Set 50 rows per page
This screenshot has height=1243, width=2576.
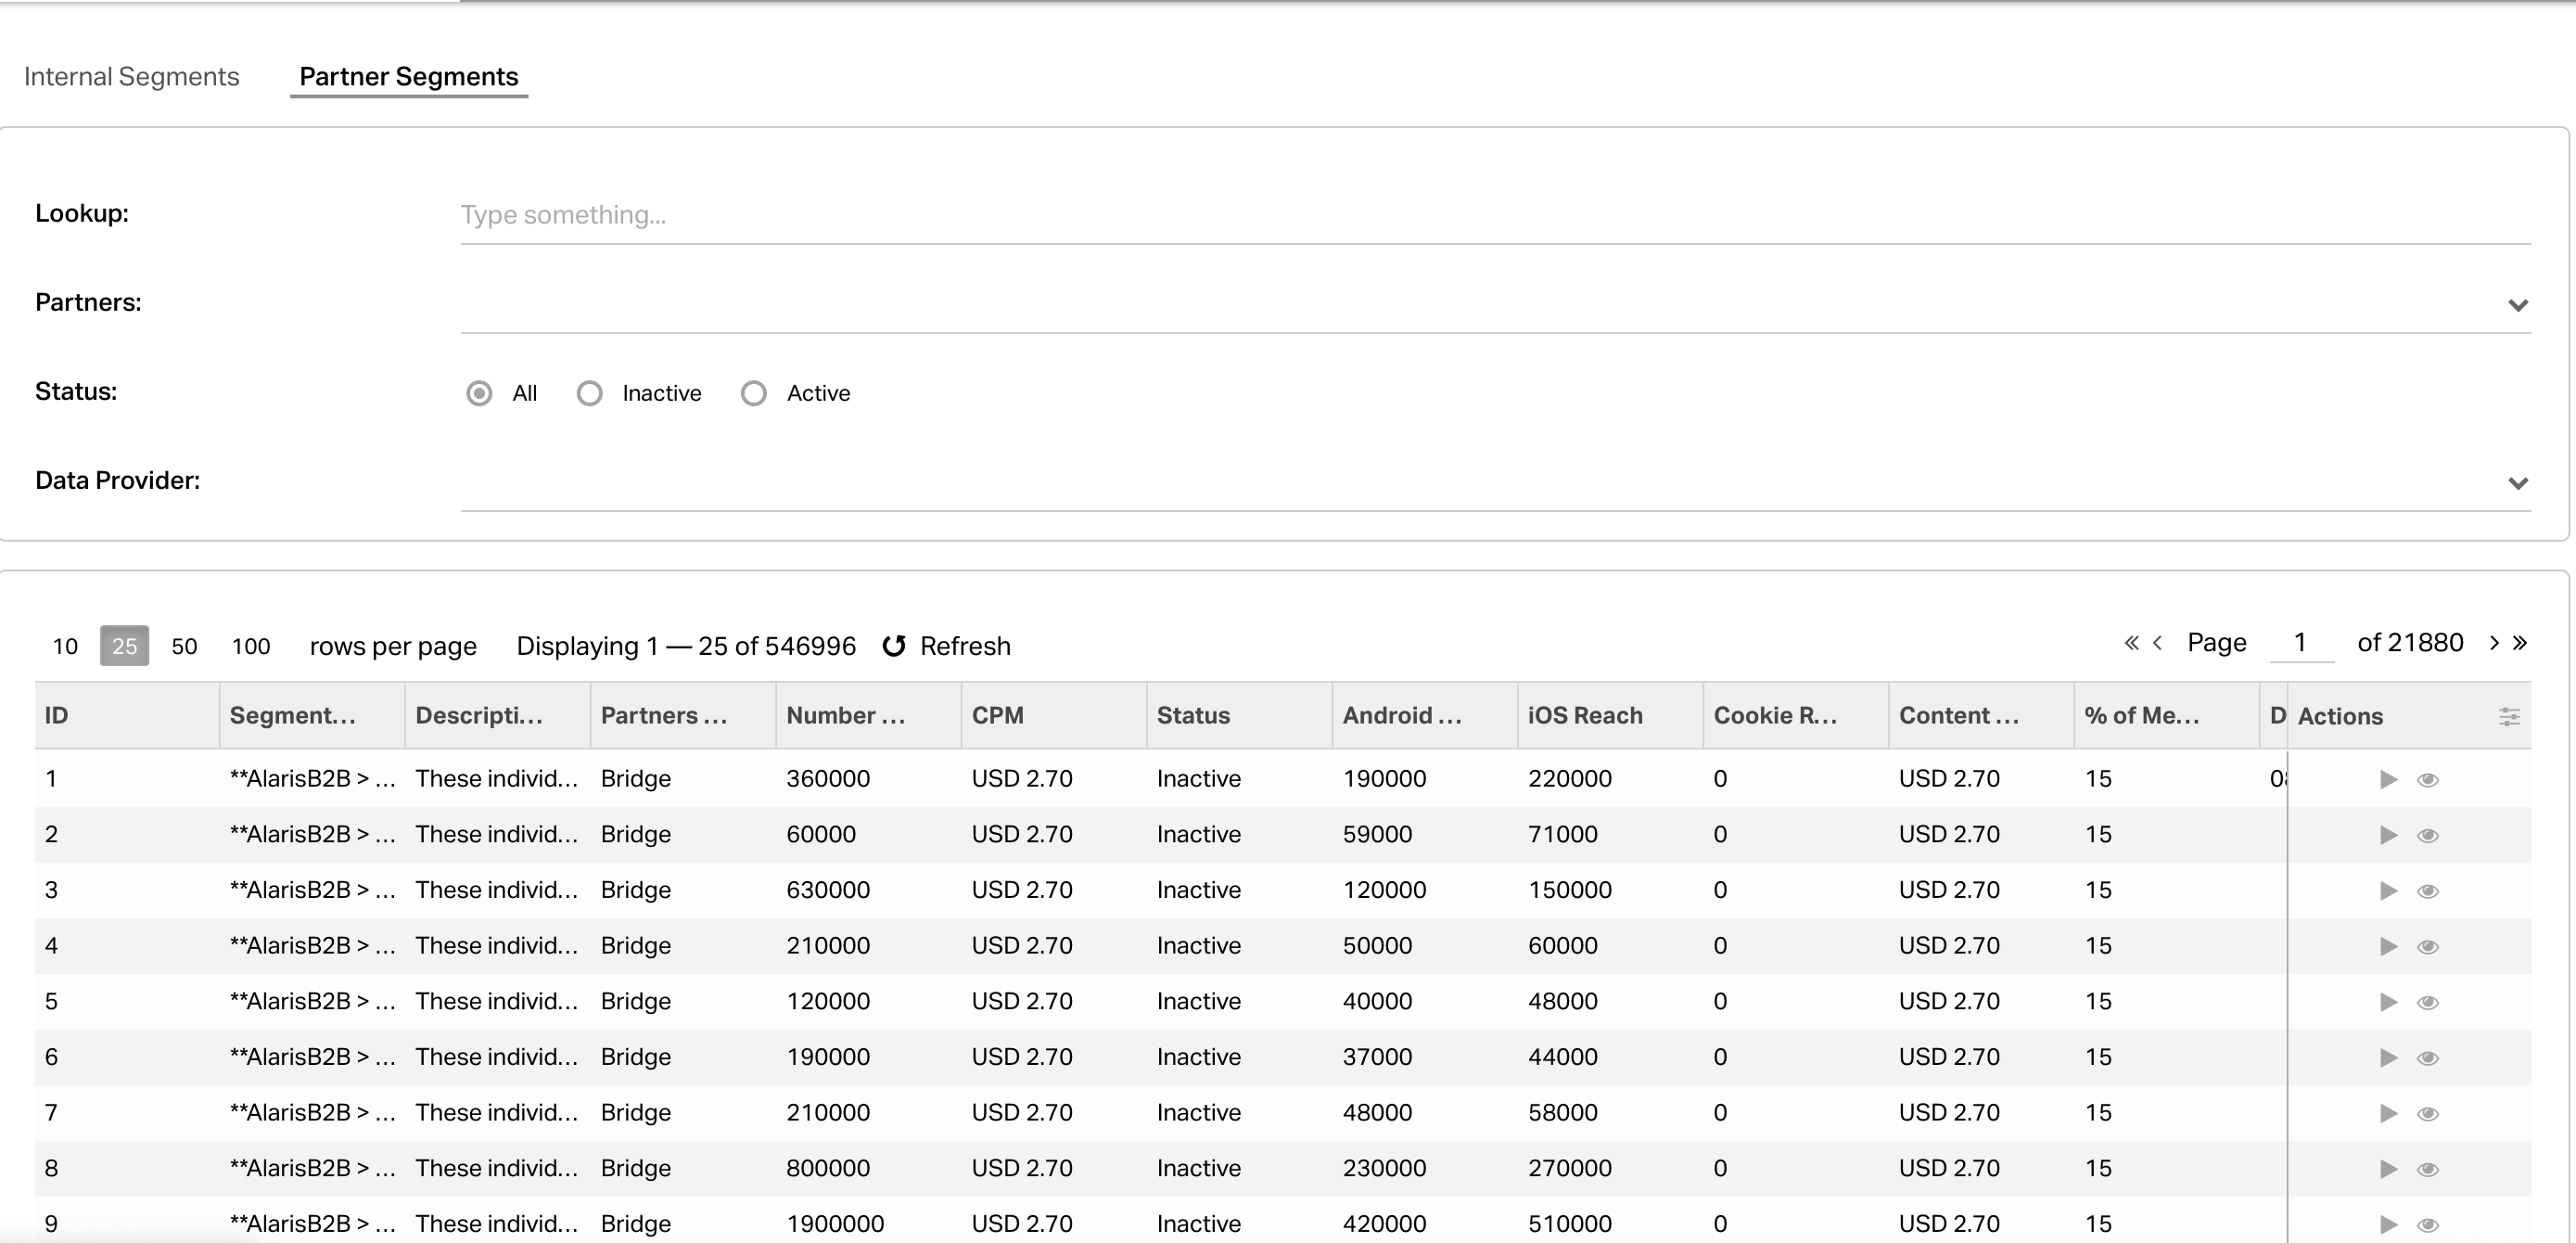click(x=184, y=646)
